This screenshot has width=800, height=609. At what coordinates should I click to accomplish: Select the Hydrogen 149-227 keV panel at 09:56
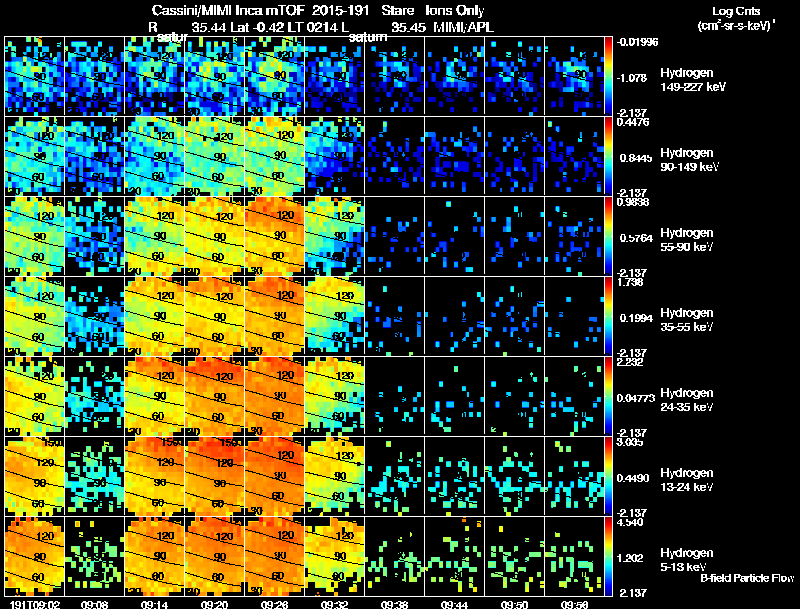(x=574, y=76)
